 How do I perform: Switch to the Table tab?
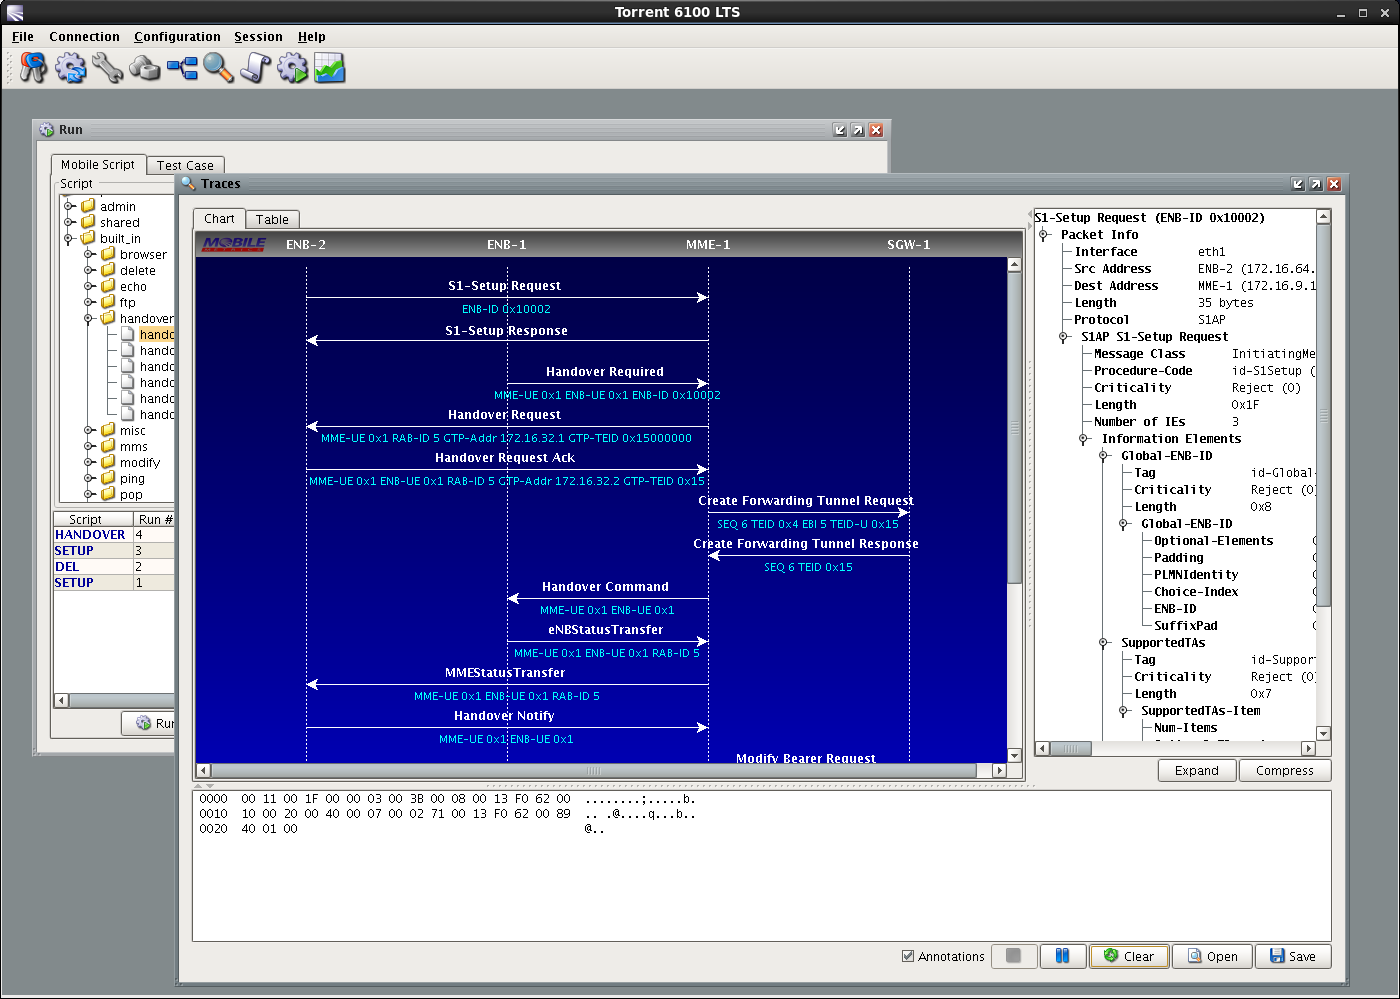272,220
